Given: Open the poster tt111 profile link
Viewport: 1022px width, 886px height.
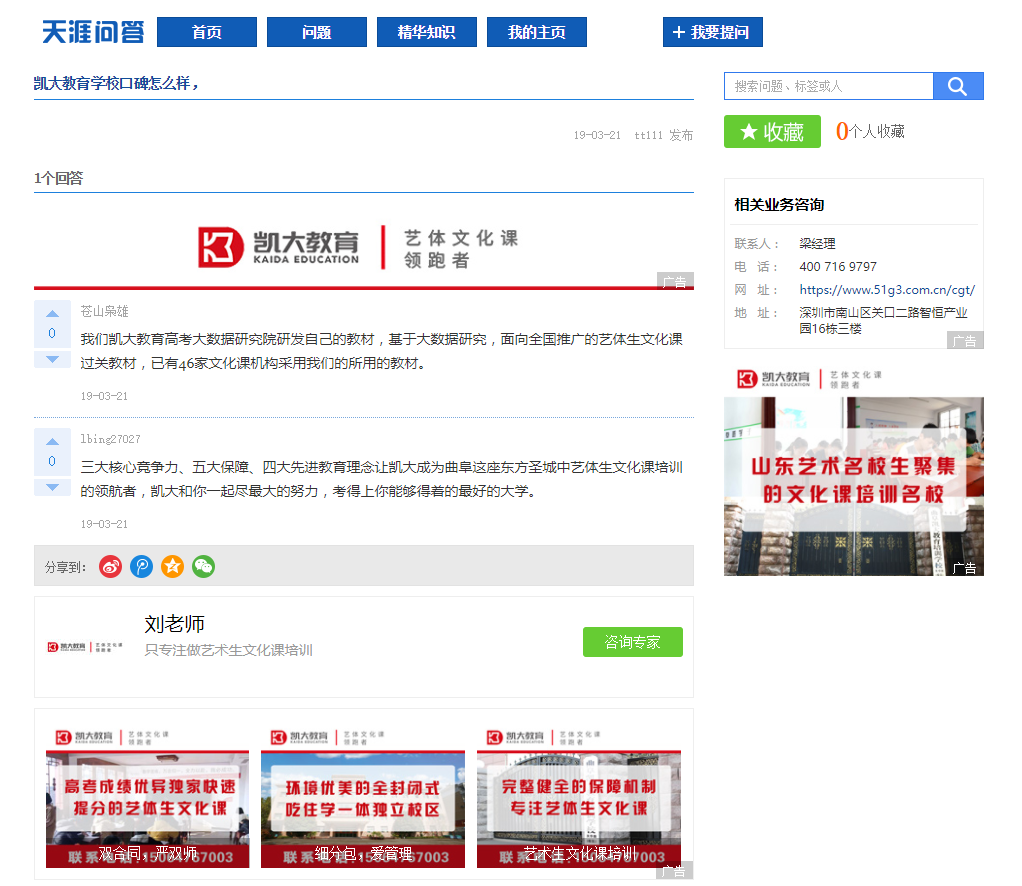Looking at the screenshot, I should click(x=648, y=135).
